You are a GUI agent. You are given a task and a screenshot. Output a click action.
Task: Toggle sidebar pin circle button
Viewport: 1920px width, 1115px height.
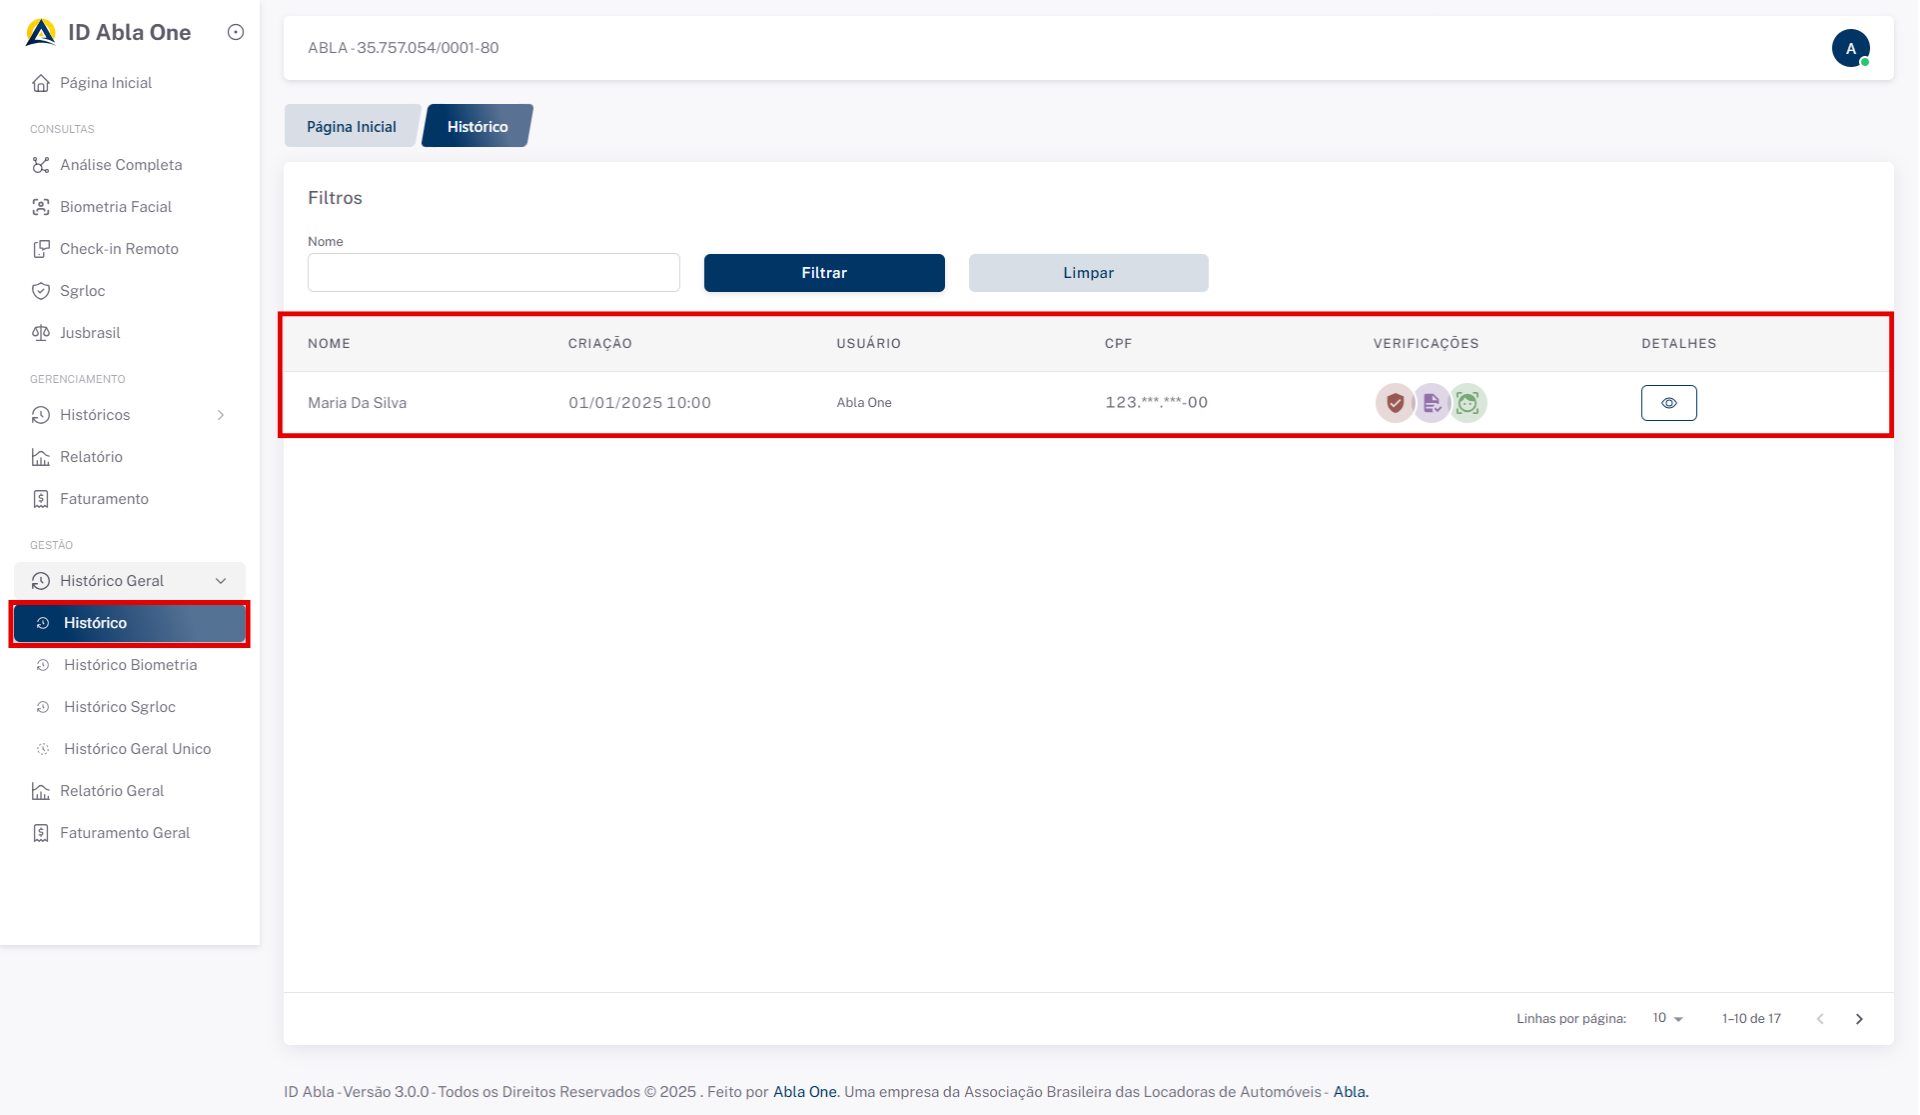click(236, 32)
